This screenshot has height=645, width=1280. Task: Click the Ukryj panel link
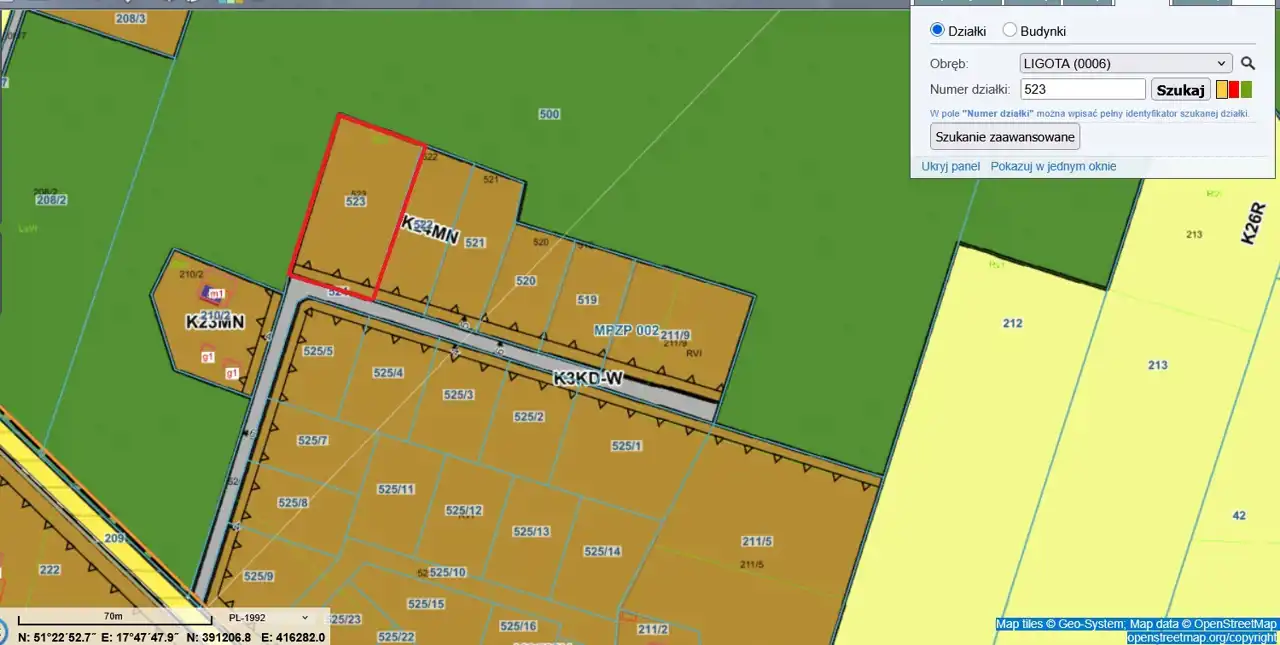(x=950, y=166)
